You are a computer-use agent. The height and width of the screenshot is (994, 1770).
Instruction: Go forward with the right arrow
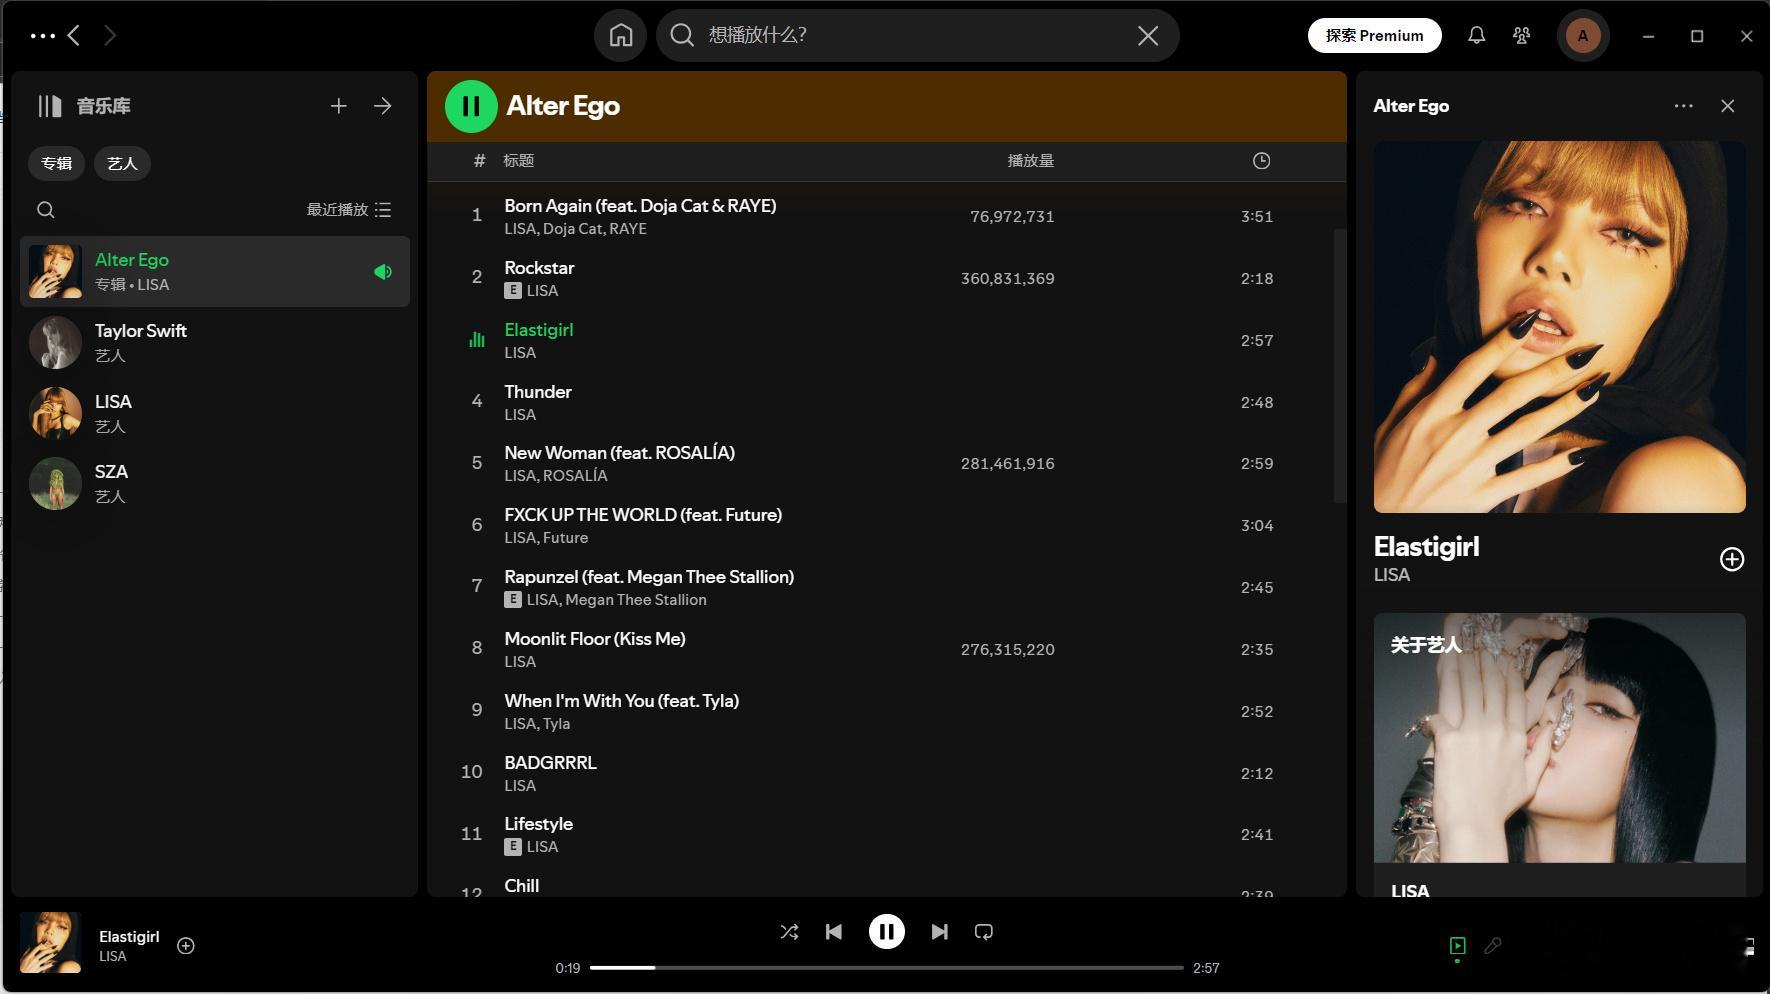[x=110, y=36]
